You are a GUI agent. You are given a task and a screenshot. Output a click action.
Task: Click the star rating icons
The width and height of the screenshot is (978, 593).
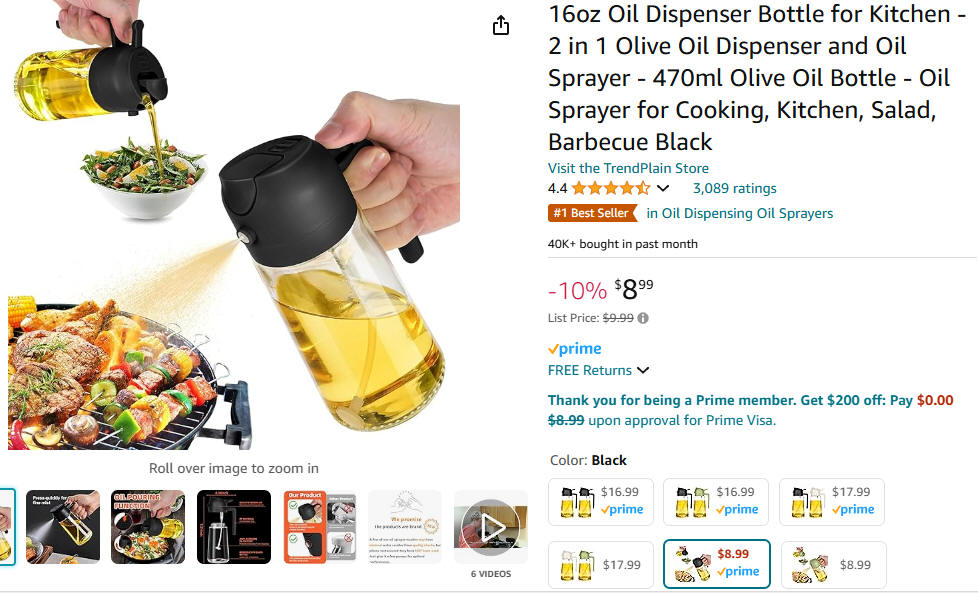(x=610, y=188)
